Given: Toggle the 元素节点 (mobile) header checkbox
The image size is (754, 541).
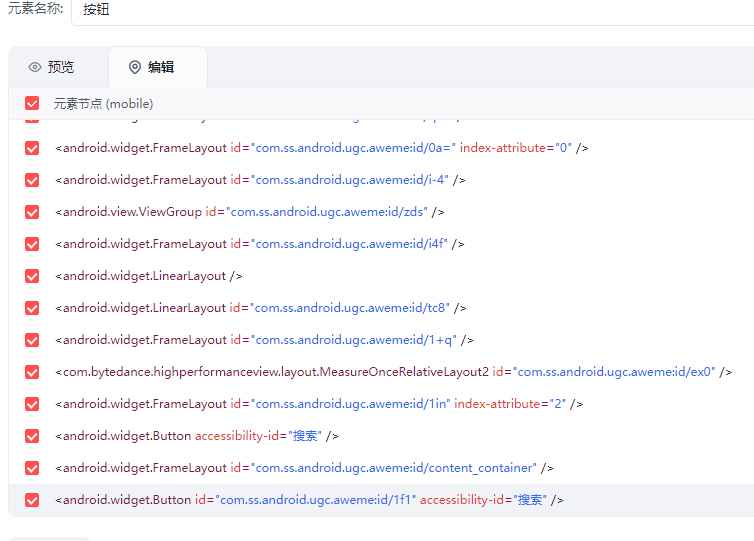Looking at the screenshot, I should pos(32,103).
